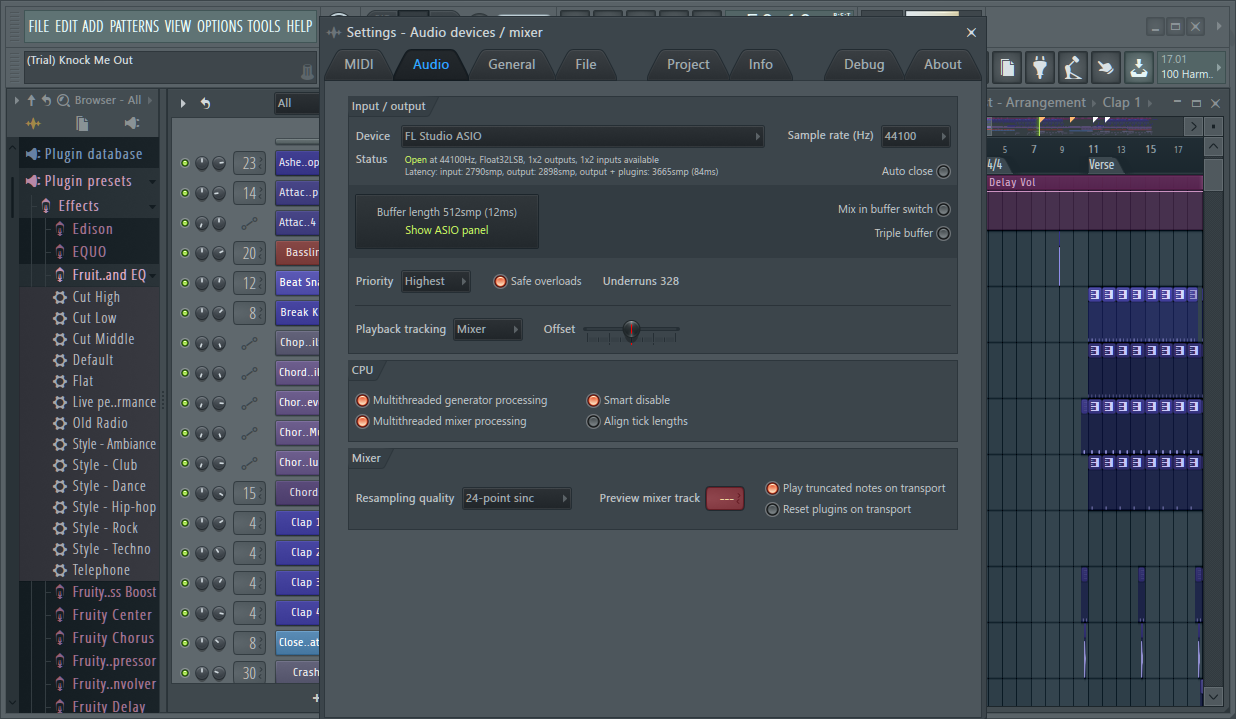Screen dimensions: 1236x719
Task: Click the browser plugin speaker icon
Action: [x=132, y=123]
